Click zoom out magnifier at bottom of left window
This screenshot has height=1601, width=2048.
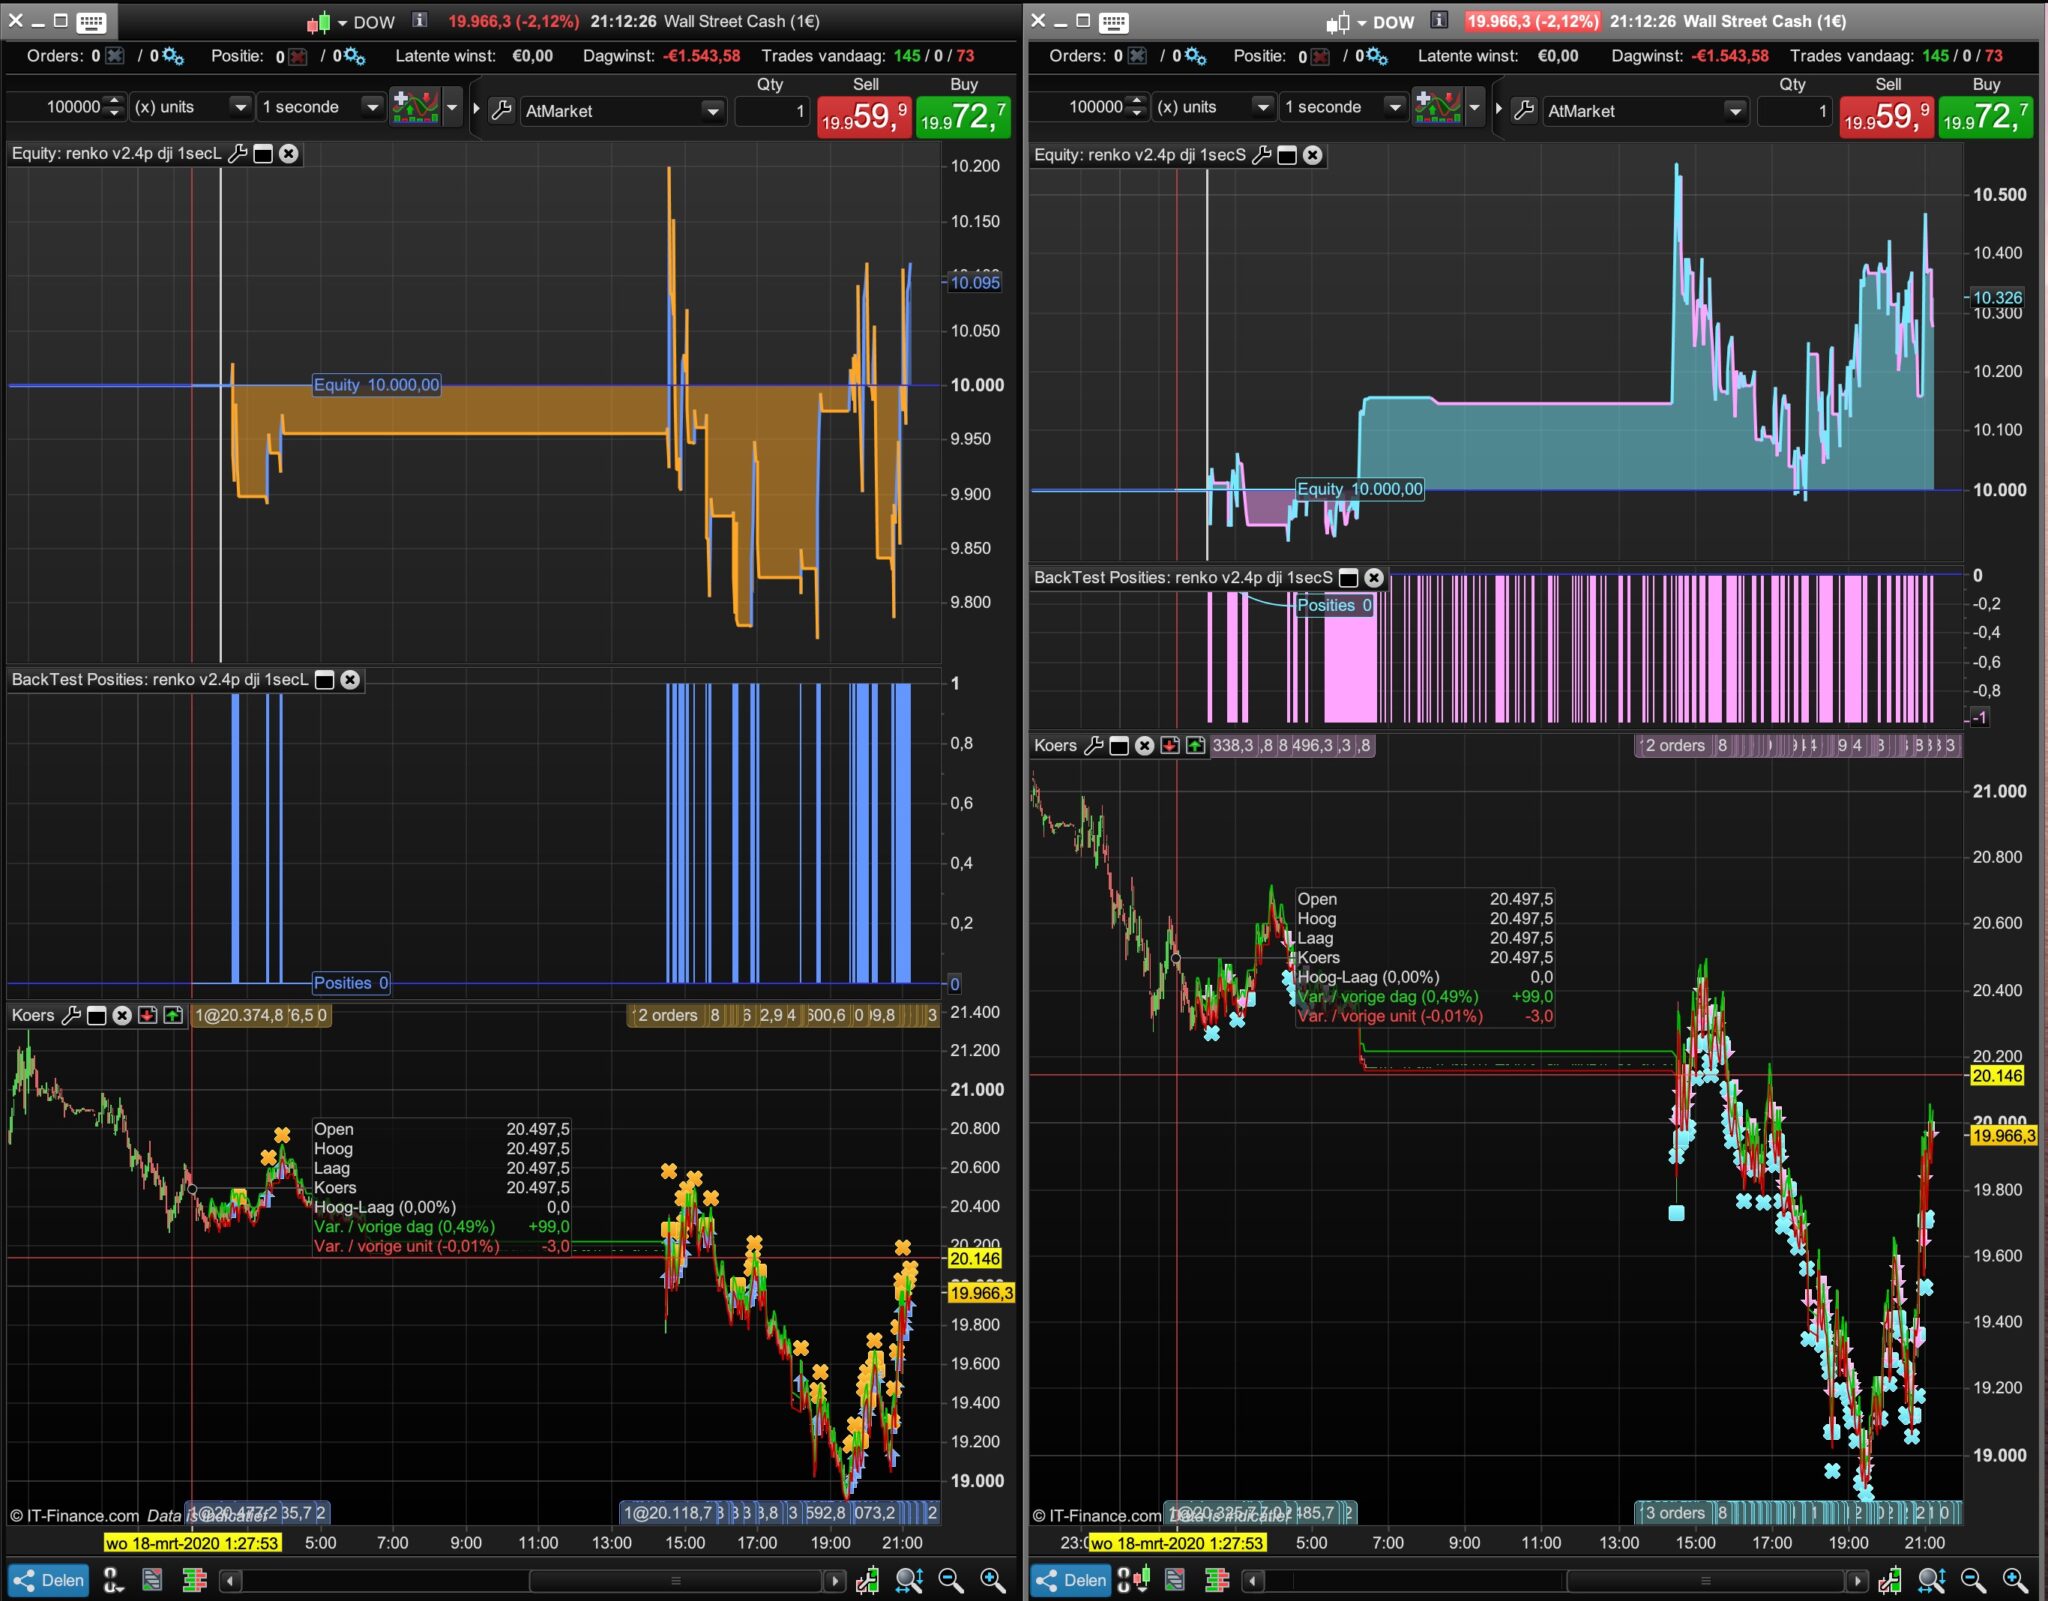pyautogui.click(x=951, y=1580)
